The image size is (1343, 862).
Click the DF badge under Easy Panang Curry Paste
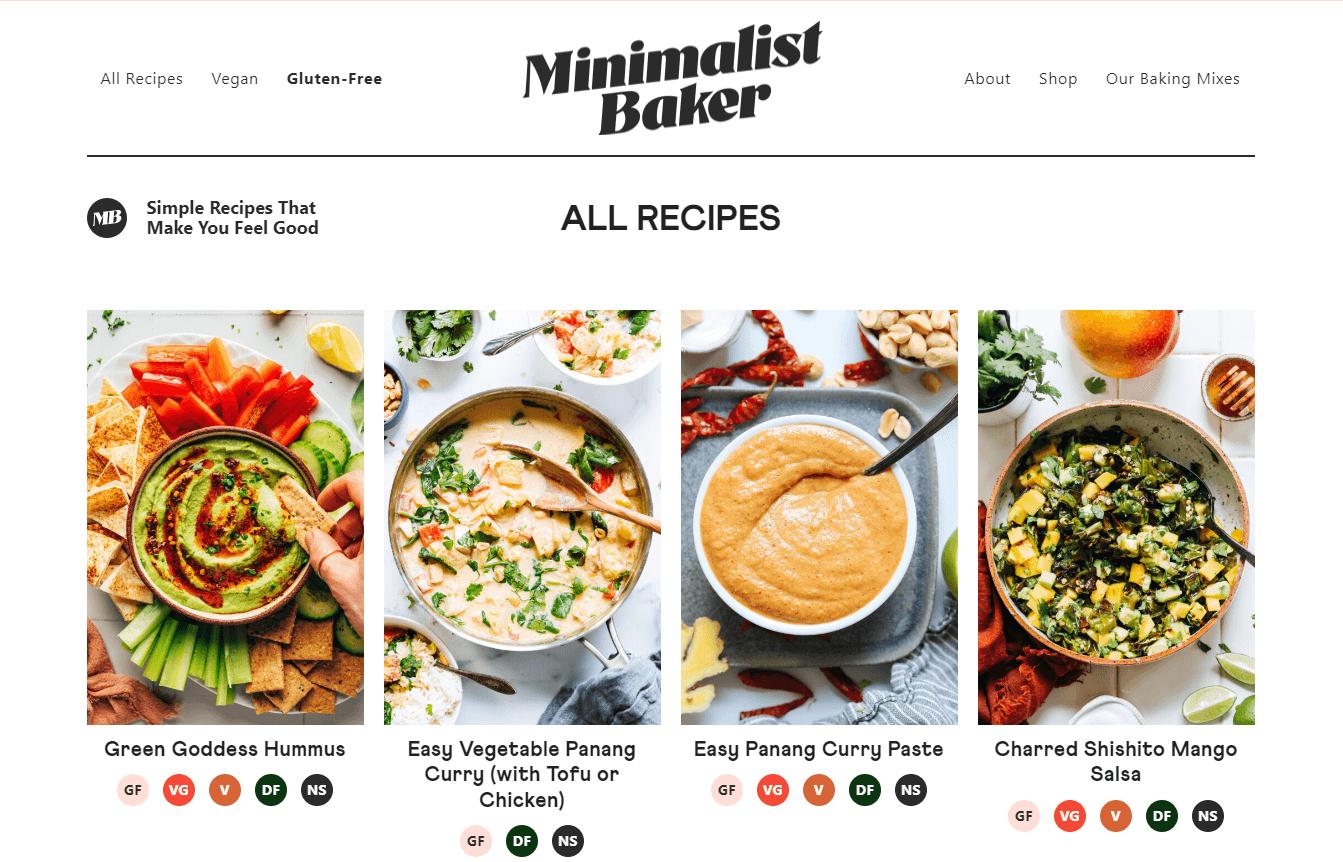(865, 790)
